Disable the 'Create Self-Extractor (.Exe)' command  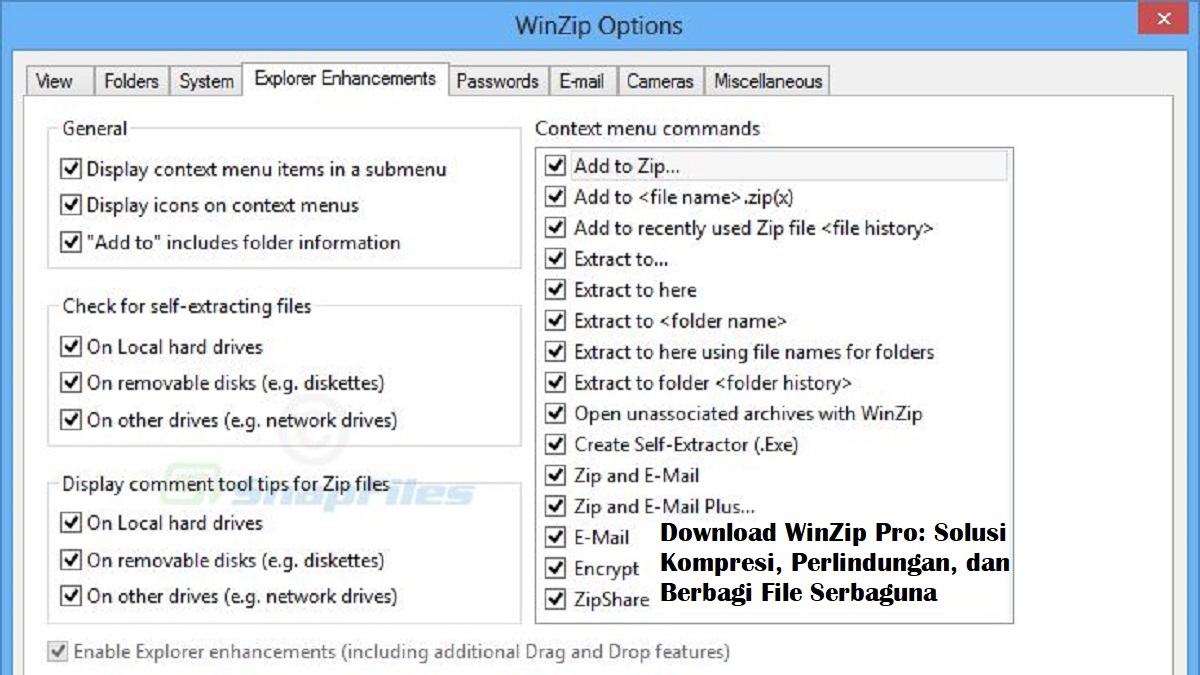(x=555, y=444)
